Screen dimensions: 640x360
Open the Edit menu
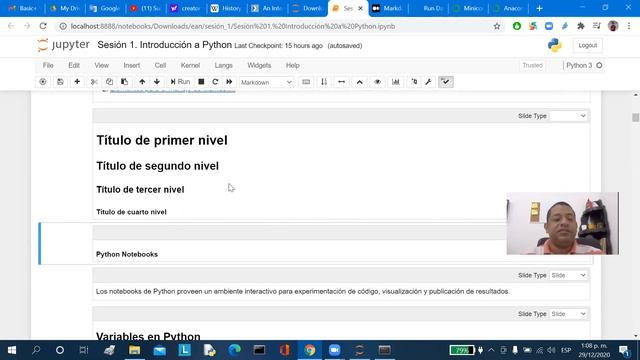click(x=74, y=65)
